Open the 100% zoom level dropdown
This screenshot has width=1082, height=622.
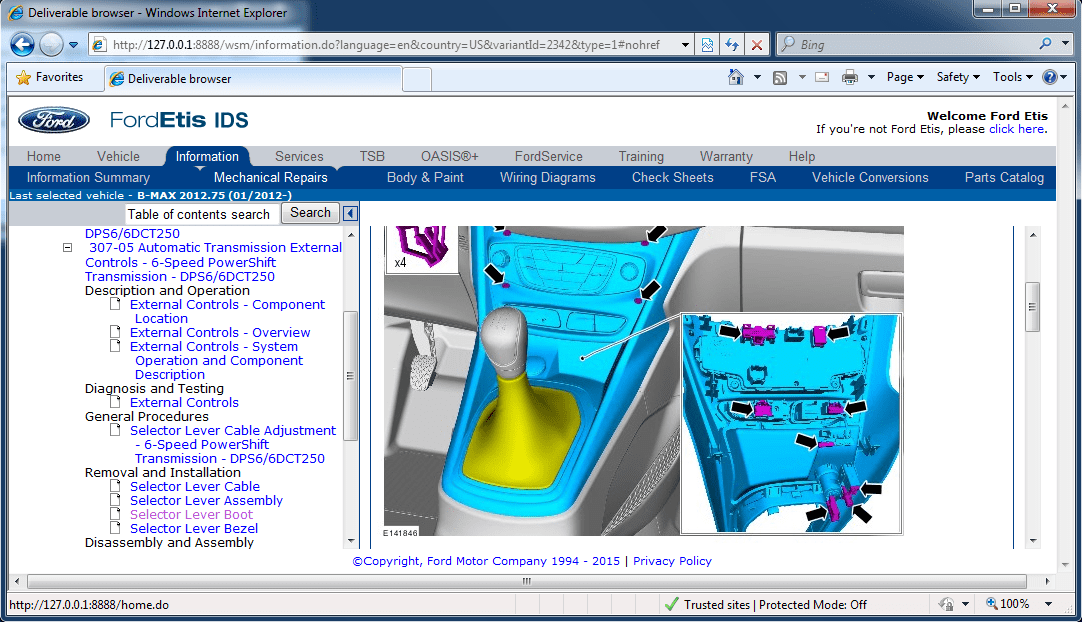coord(1048,604)
